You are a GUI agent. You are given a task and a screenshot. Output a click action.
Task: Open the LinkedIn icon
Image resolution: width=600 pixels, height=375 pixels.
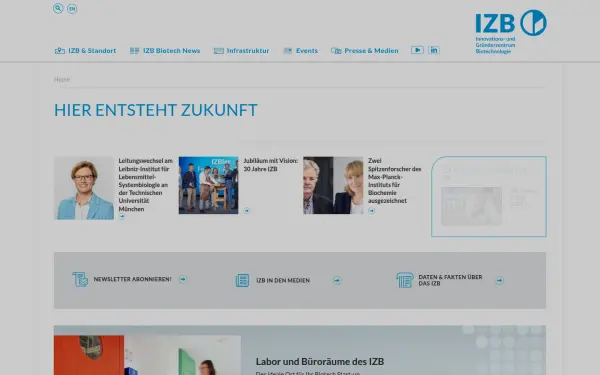[x=434, y=50]
